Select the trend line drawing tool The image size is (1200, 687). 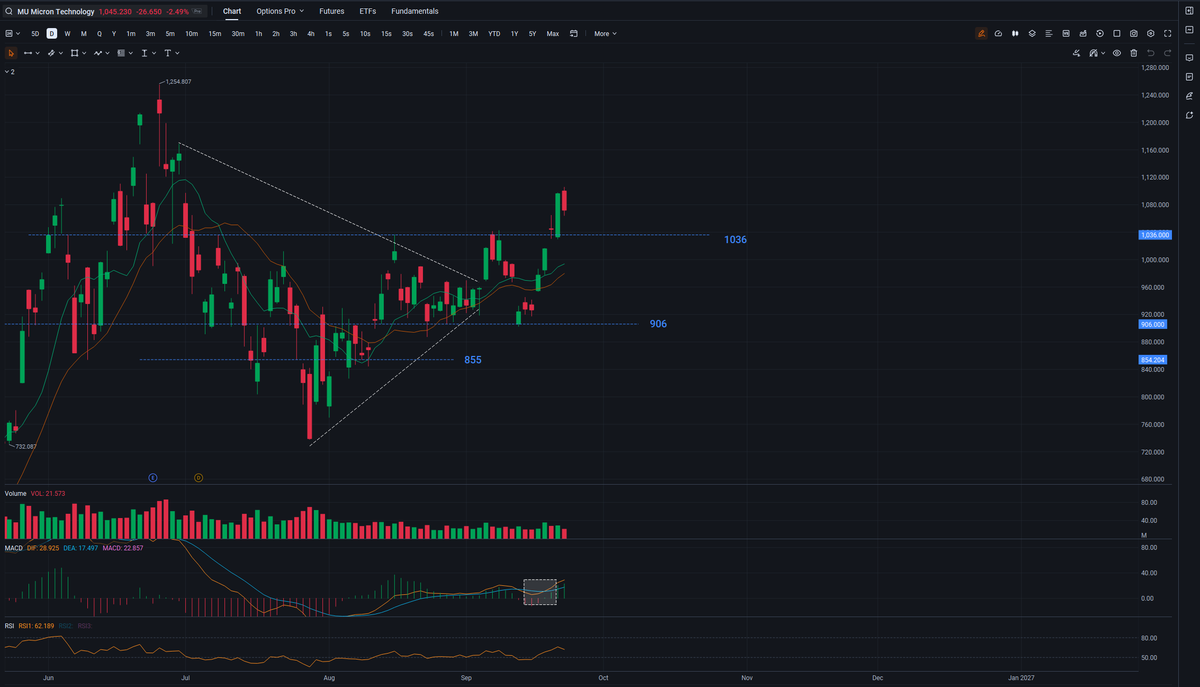(x=28, y=52)
